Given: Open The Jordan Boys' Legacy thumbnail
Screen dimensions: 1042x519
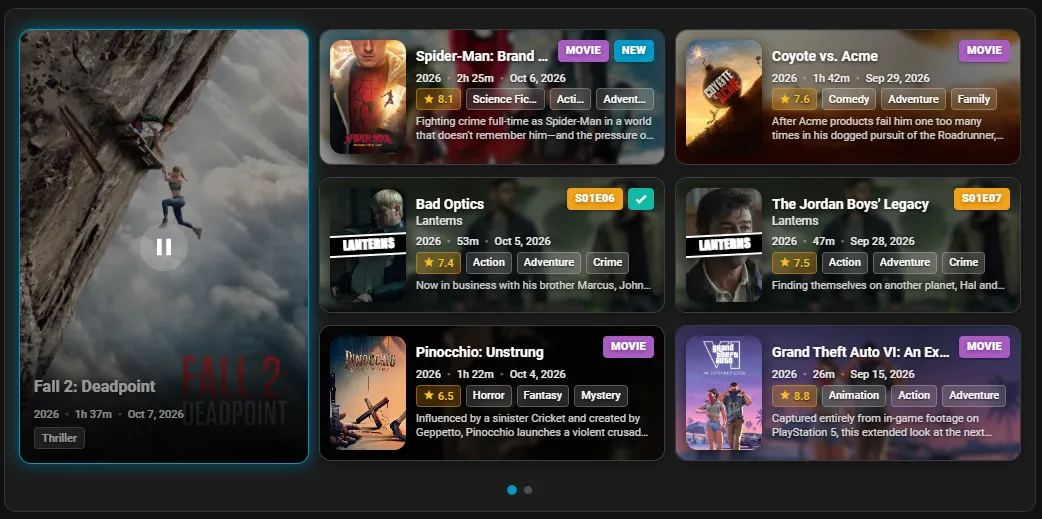Looking at the screenshot, I should pos(724,245).
